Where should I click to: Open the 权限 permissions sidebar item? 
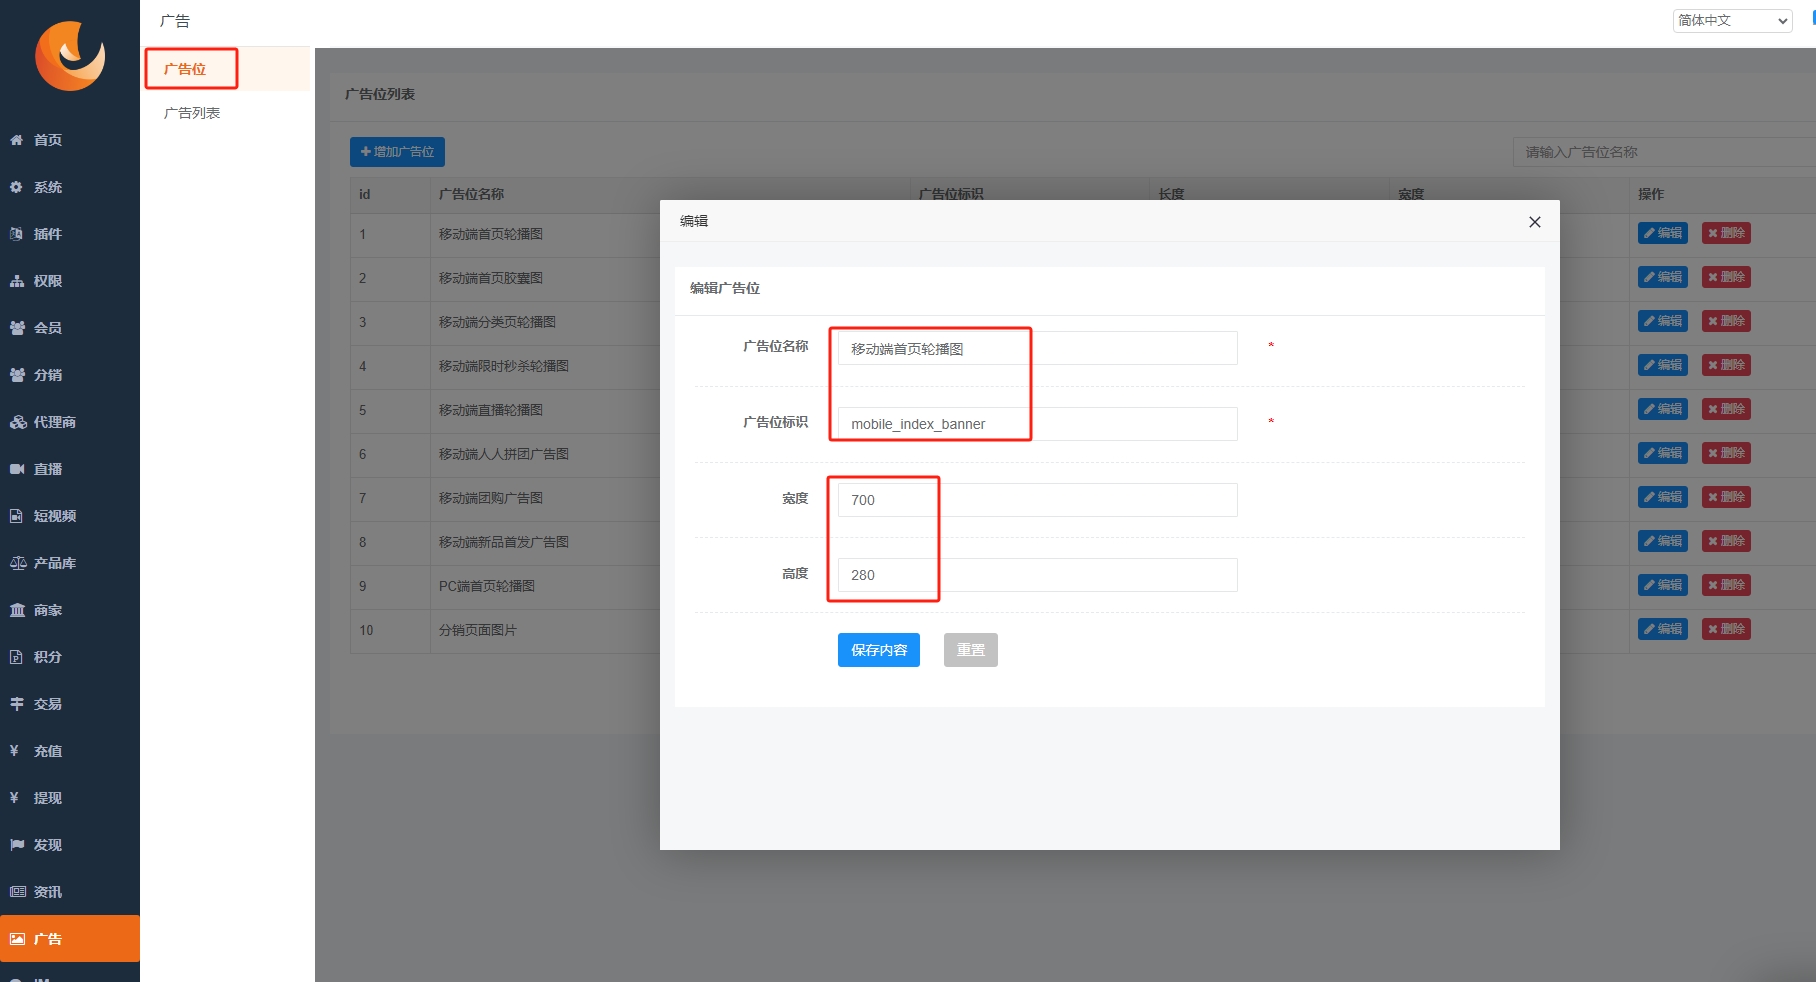(x=70, y=281)
